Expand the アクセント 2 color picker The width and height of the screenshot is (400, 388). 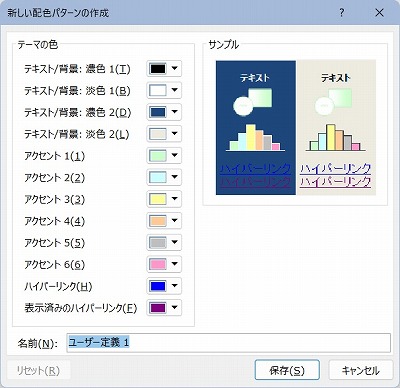point(164,177)
